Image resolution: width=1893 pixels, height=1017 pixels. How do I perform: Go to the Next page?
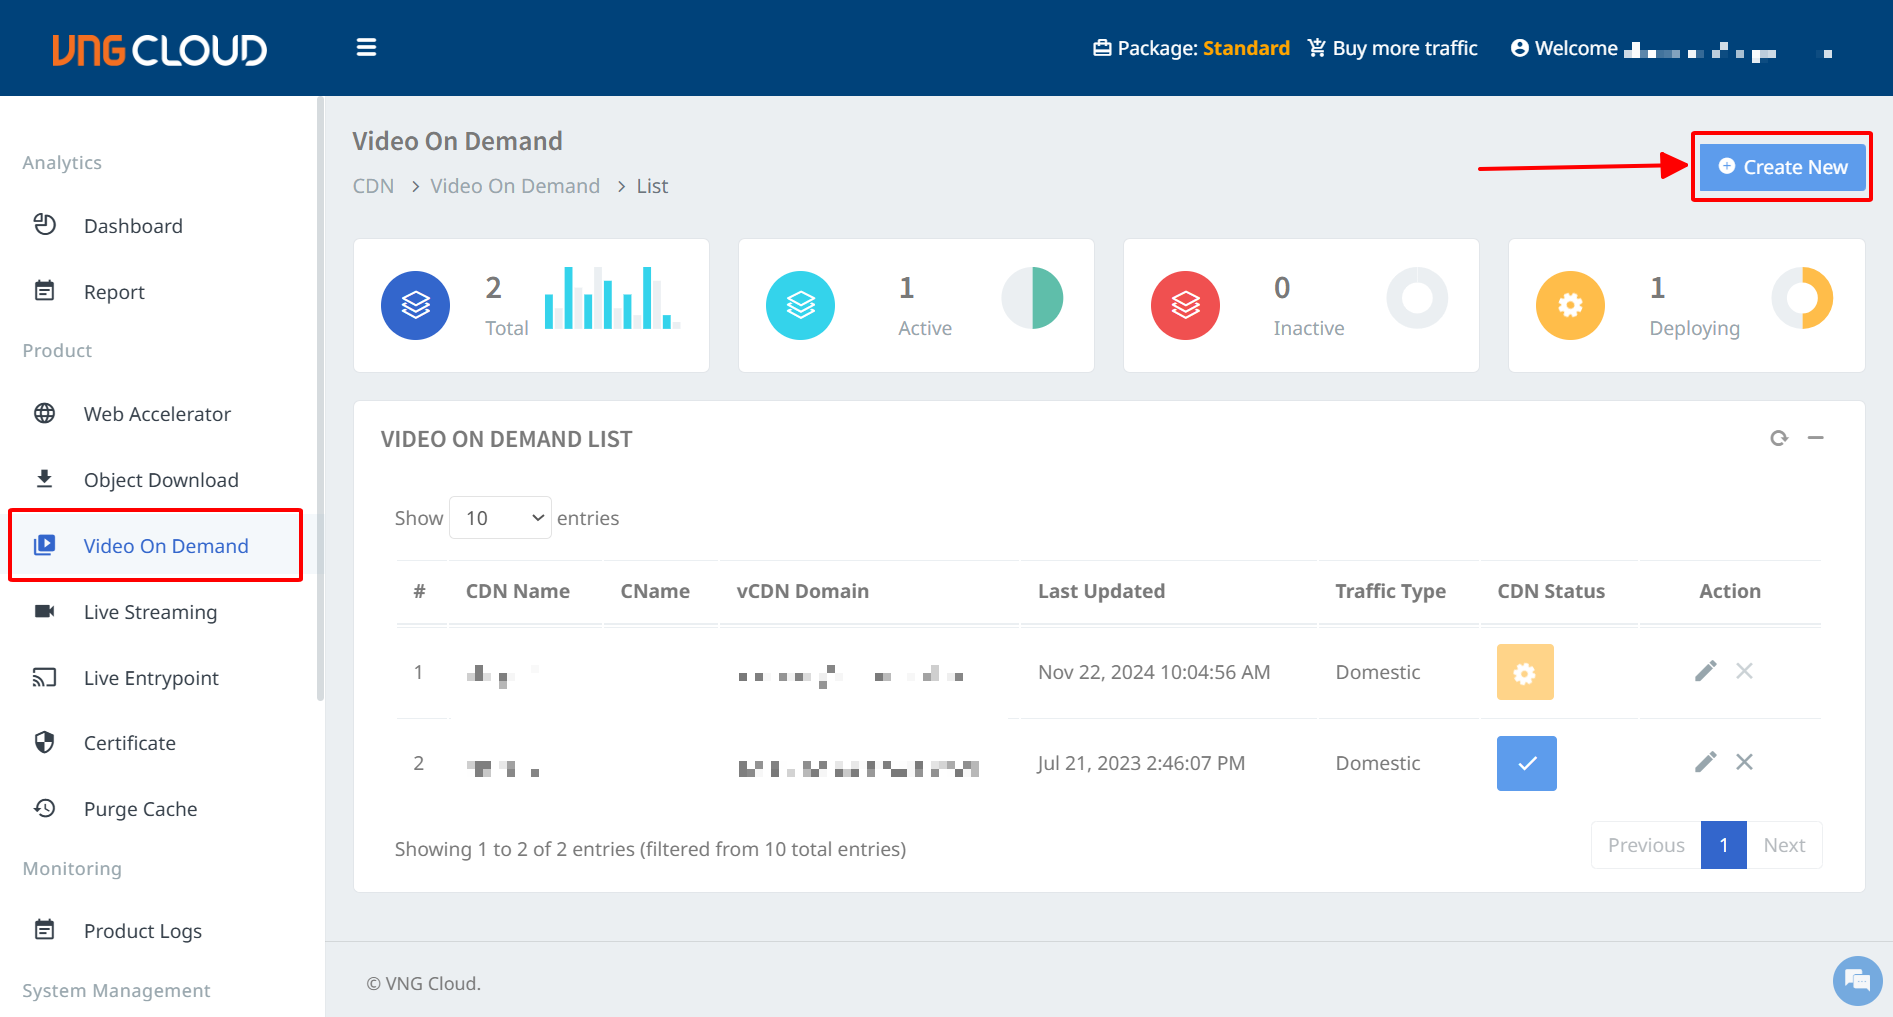[1783, 845]
